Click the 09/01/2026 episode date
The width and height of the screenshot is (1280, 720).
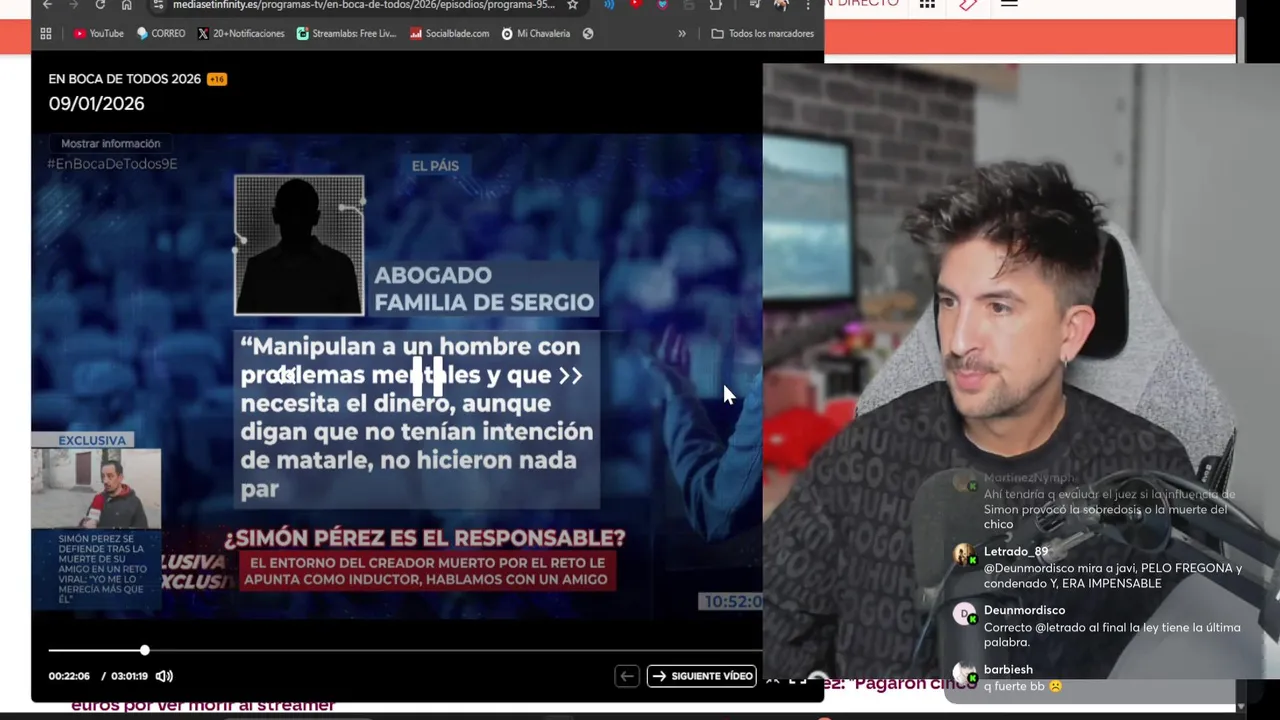(x=96, y=104)
